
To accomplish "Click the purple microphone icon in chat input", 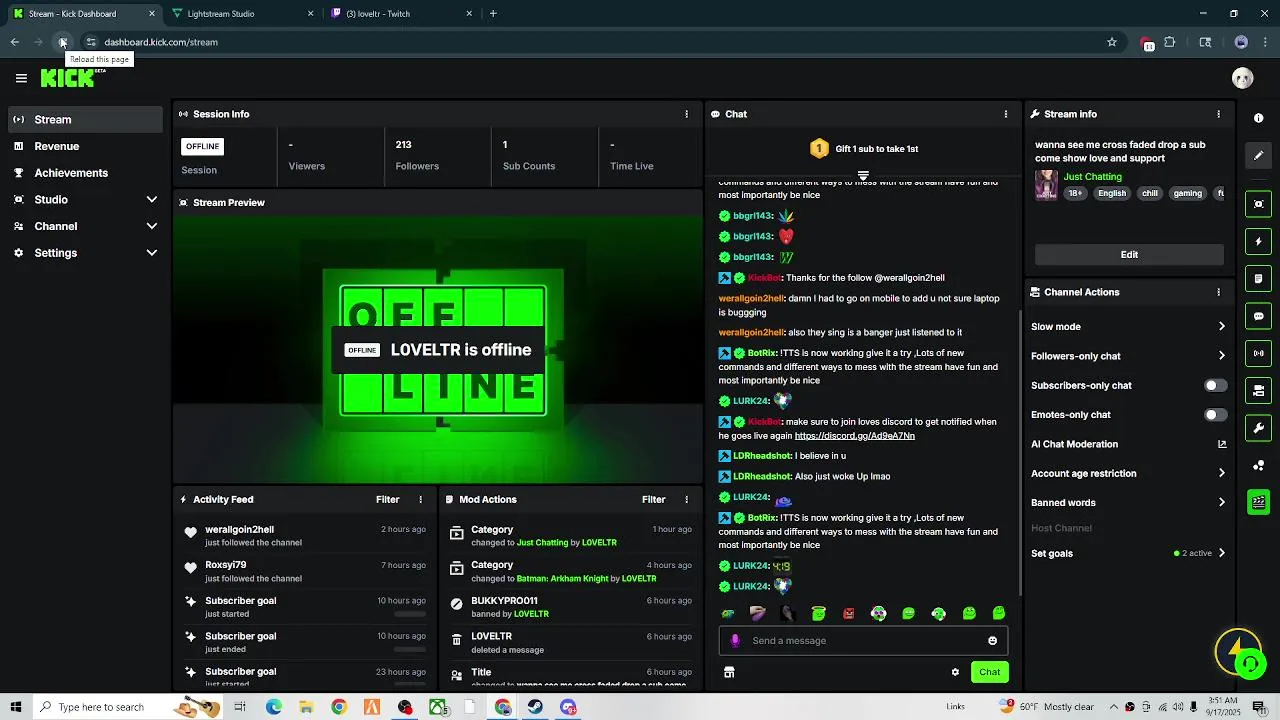I will pyautogui.click(x=735, y=641).
